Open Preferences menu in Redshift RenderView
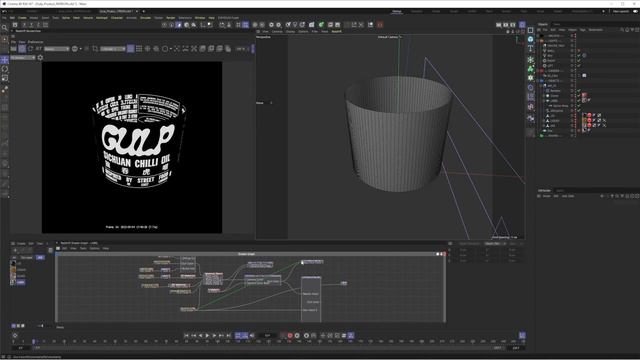640x360 pixels. (35, 42)
